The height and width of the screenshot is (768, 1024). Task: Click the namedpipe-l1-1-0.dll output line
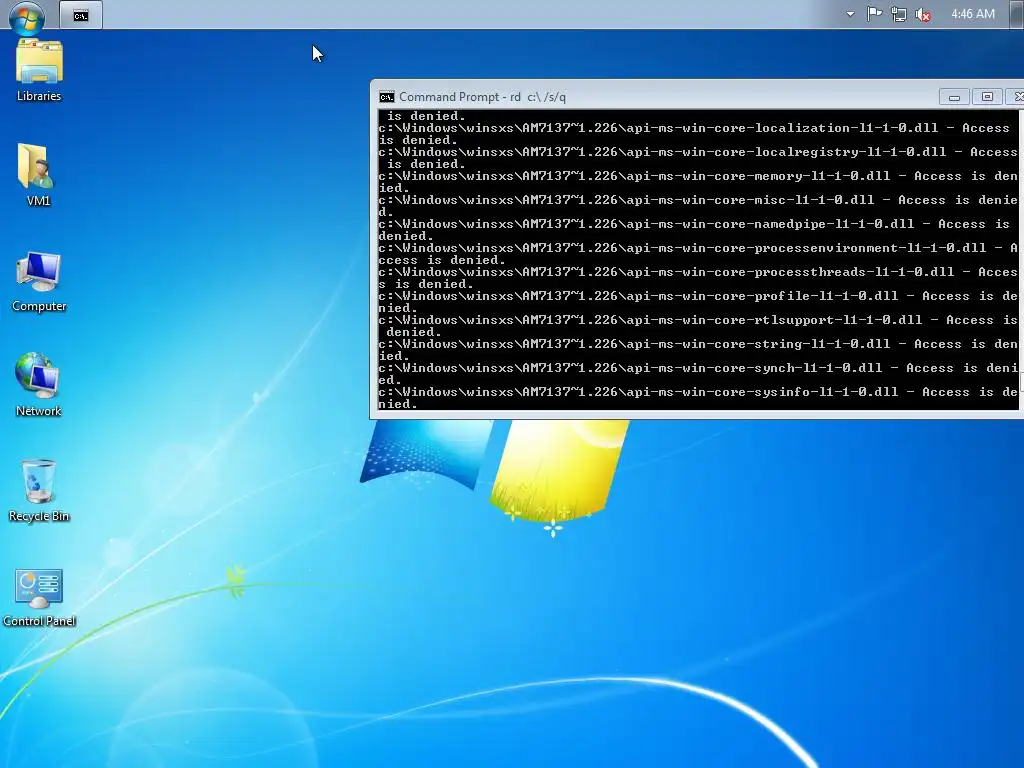coord(697,230)
